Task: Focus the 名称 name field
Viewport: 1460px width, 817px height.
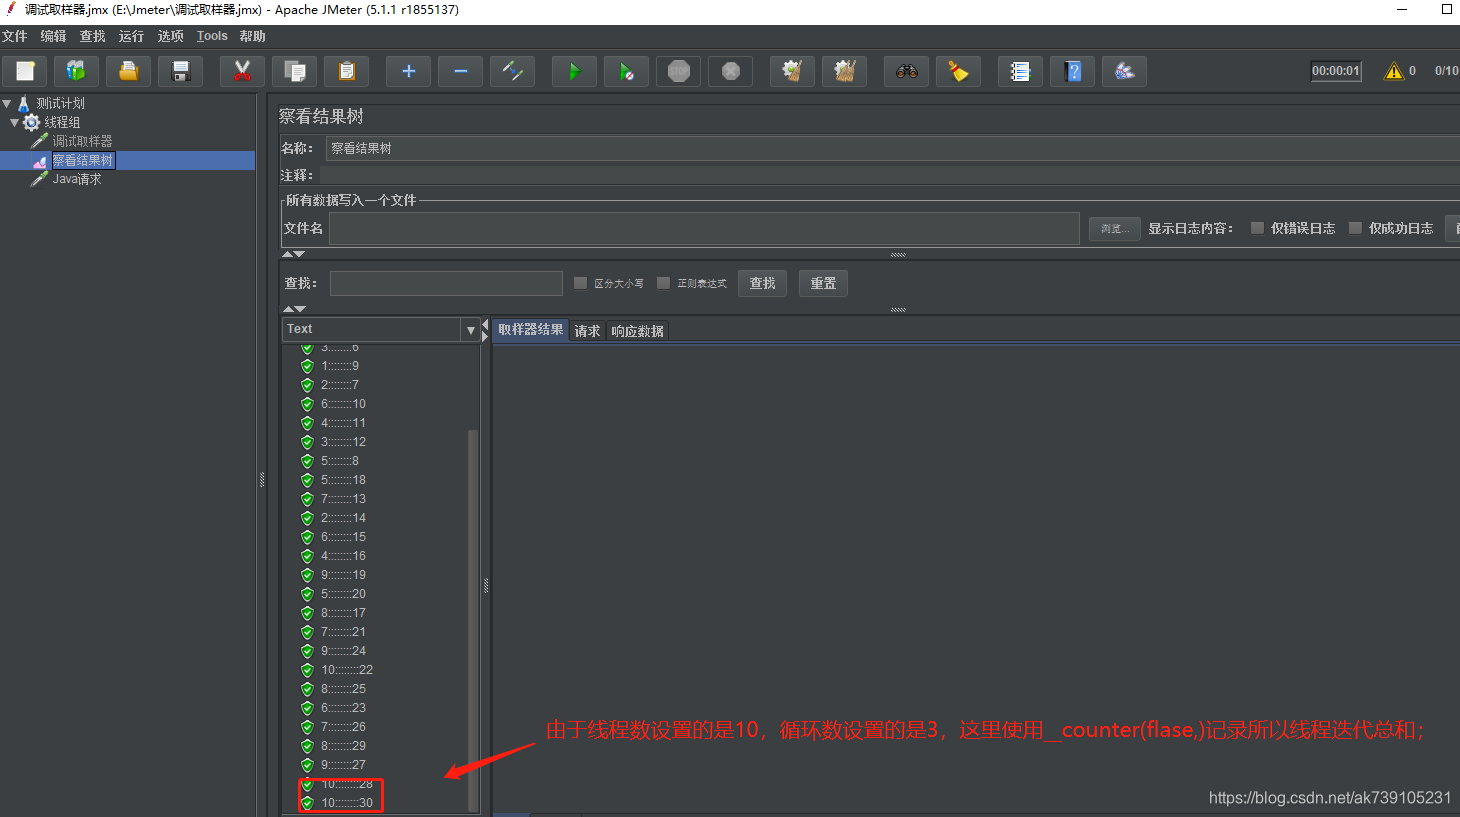Action: click(893, 148)
